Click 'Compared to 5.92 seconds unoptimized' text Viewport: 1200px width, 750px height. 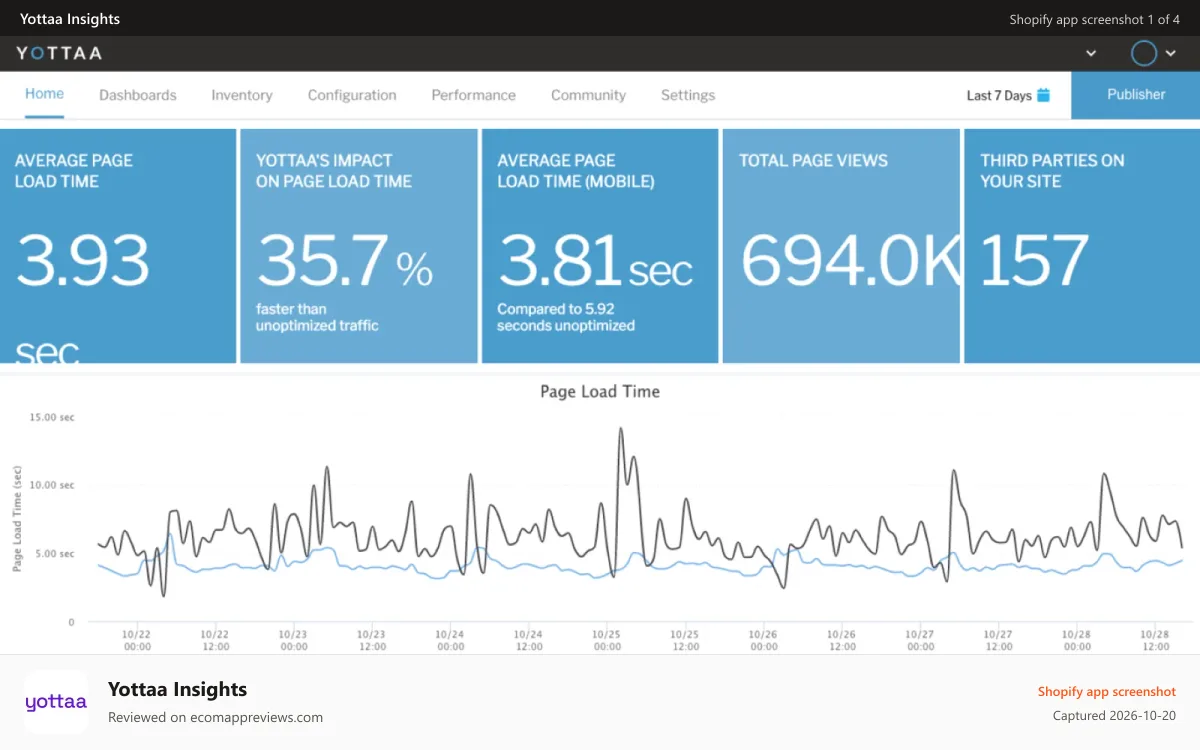tap(566, 317)
